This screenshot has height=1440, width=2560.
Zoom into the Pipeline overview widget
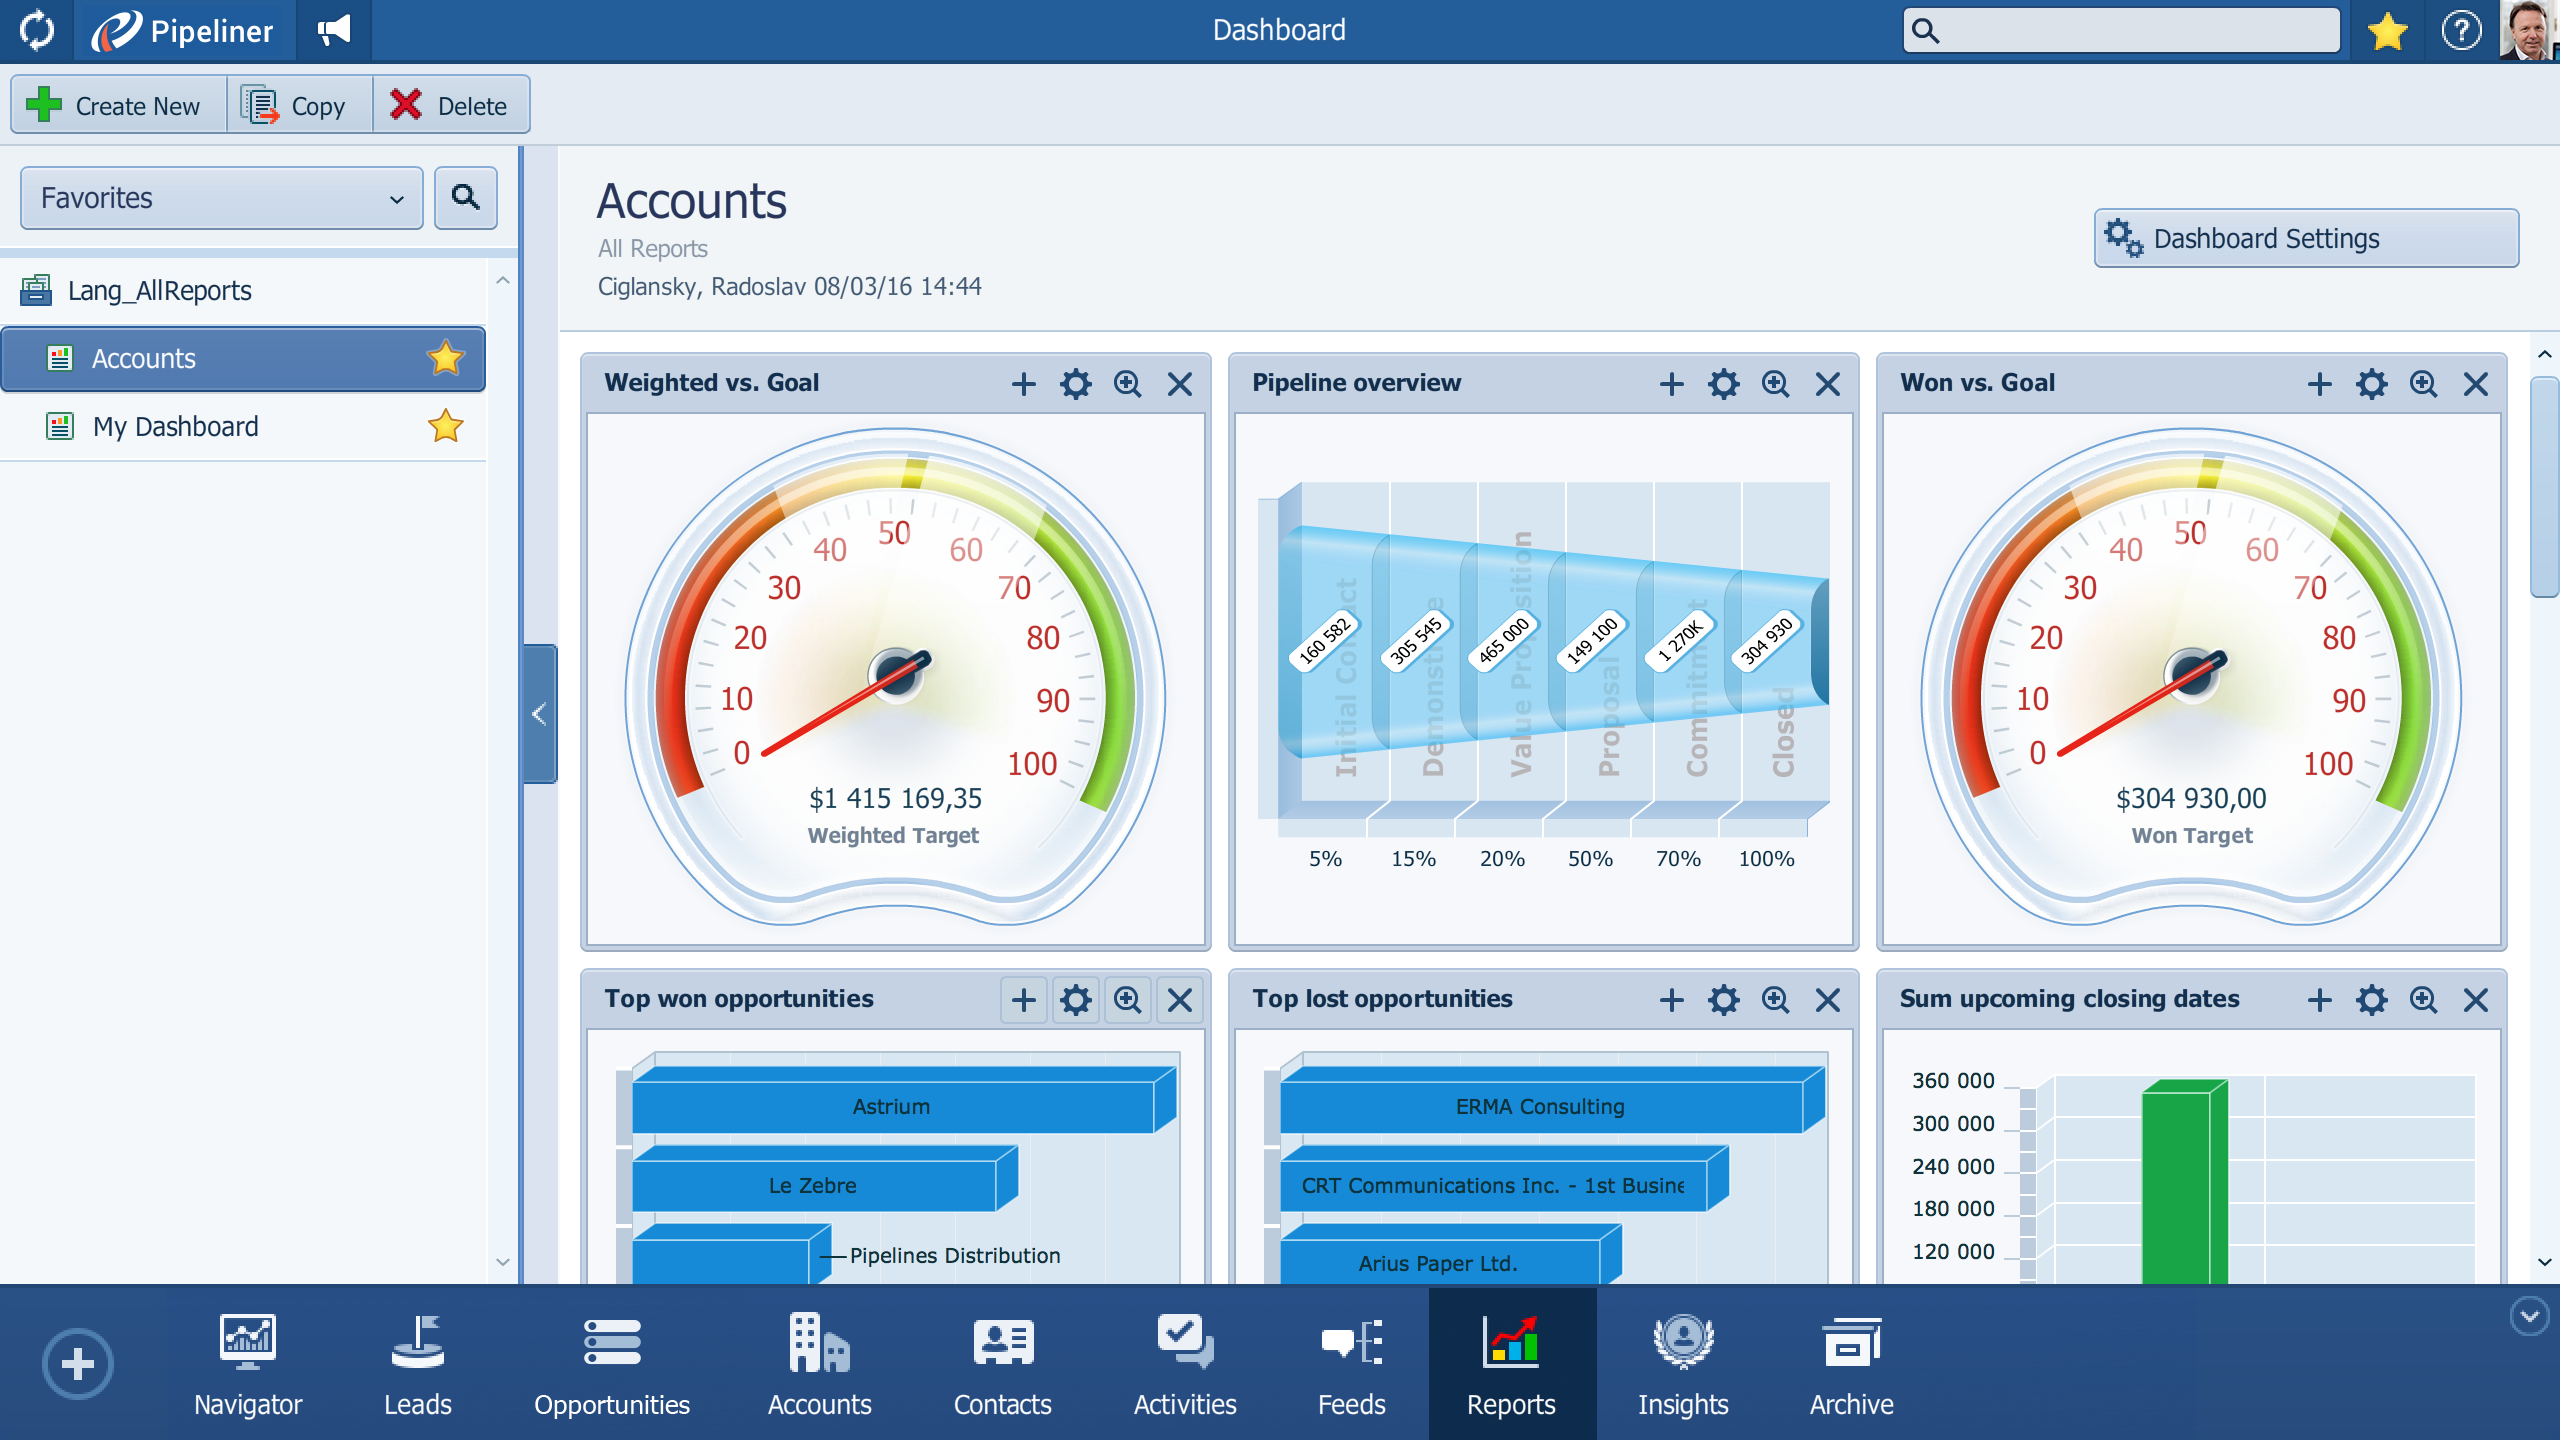point(1776,383)
